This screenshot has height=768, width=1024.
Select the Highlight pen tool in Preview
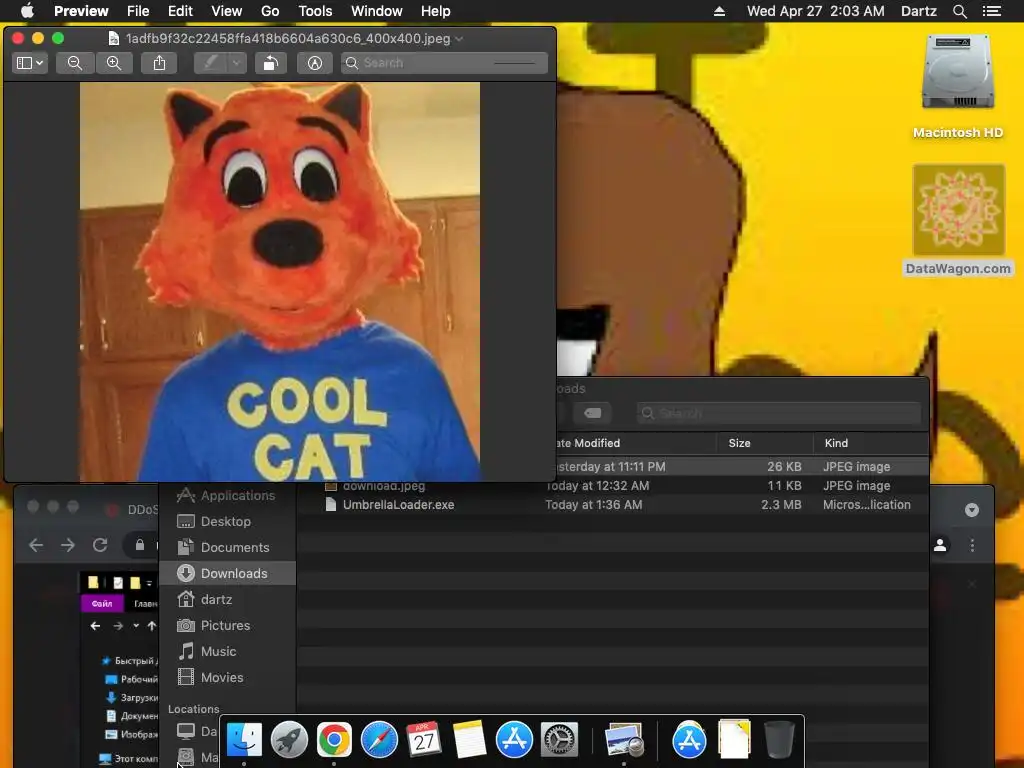[x=210, y=63]
